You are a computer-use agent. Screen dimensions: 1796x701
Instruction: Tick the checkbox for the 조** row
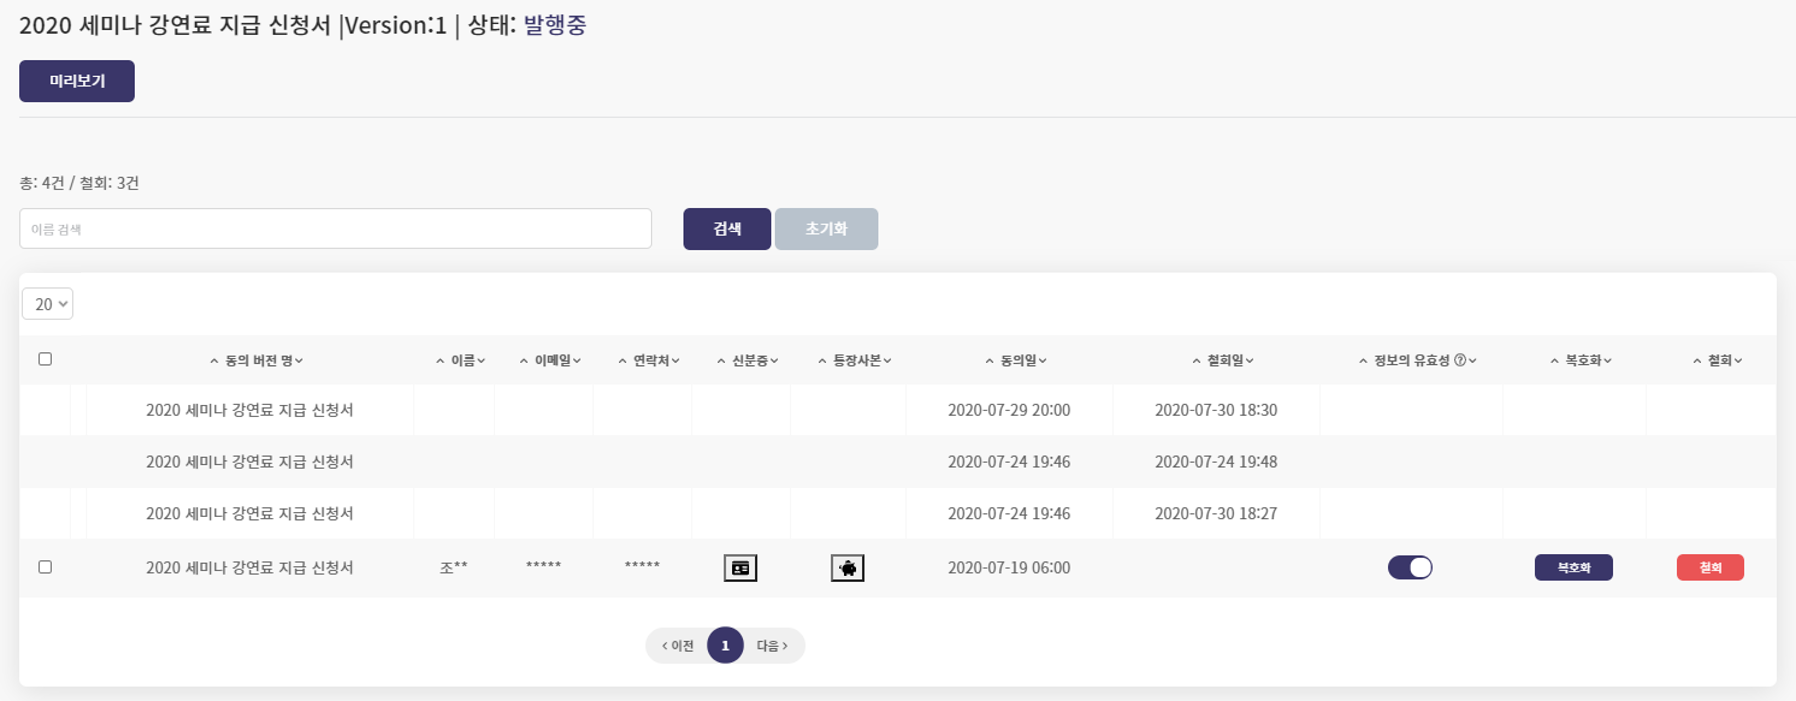click(x=45, y=567)
